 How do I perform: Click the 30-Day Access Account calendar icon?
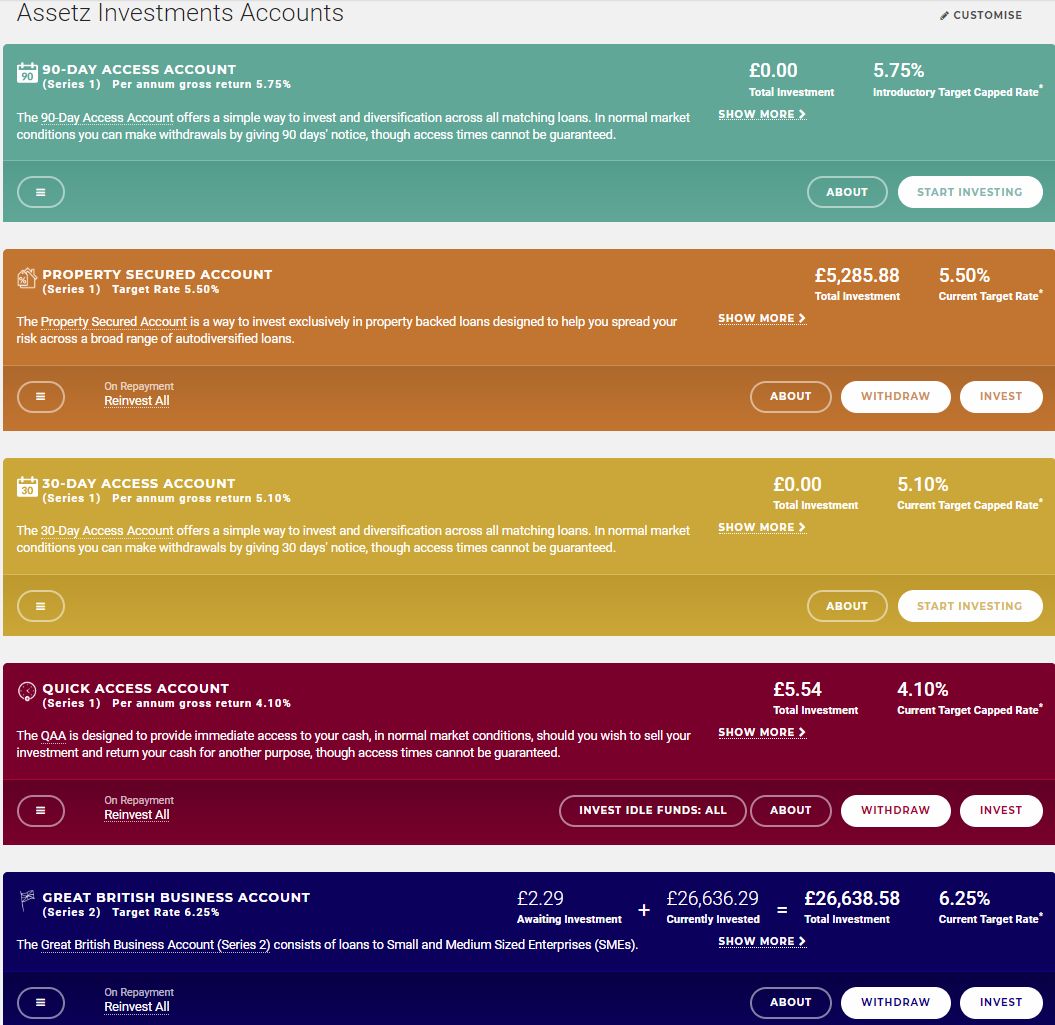(27, 486)
